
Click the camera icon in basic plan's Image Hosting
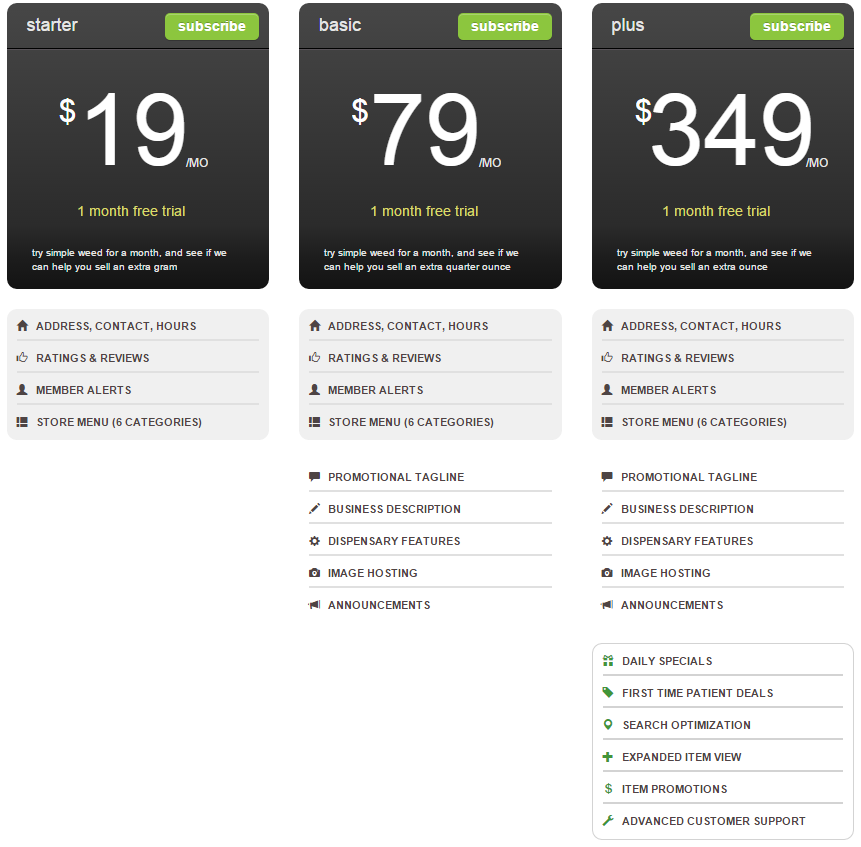pos(315,573)
